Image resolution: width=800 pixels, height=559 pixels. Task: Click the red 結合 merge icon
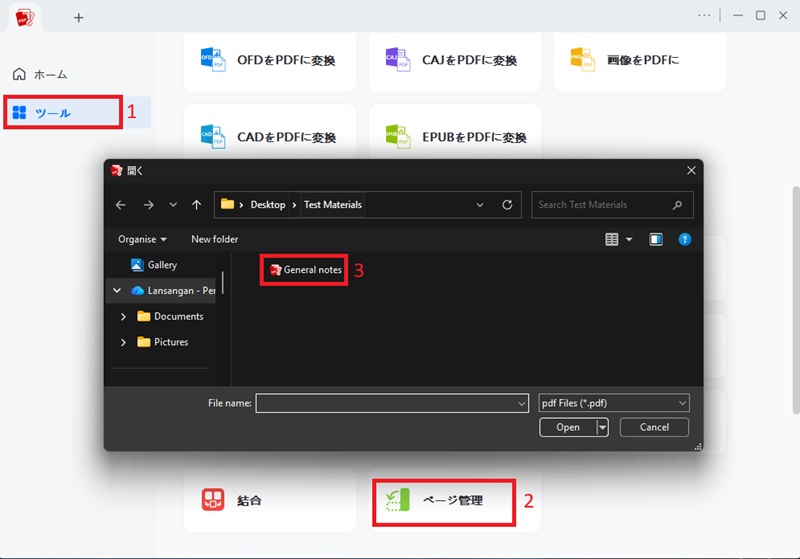(213, 500)
